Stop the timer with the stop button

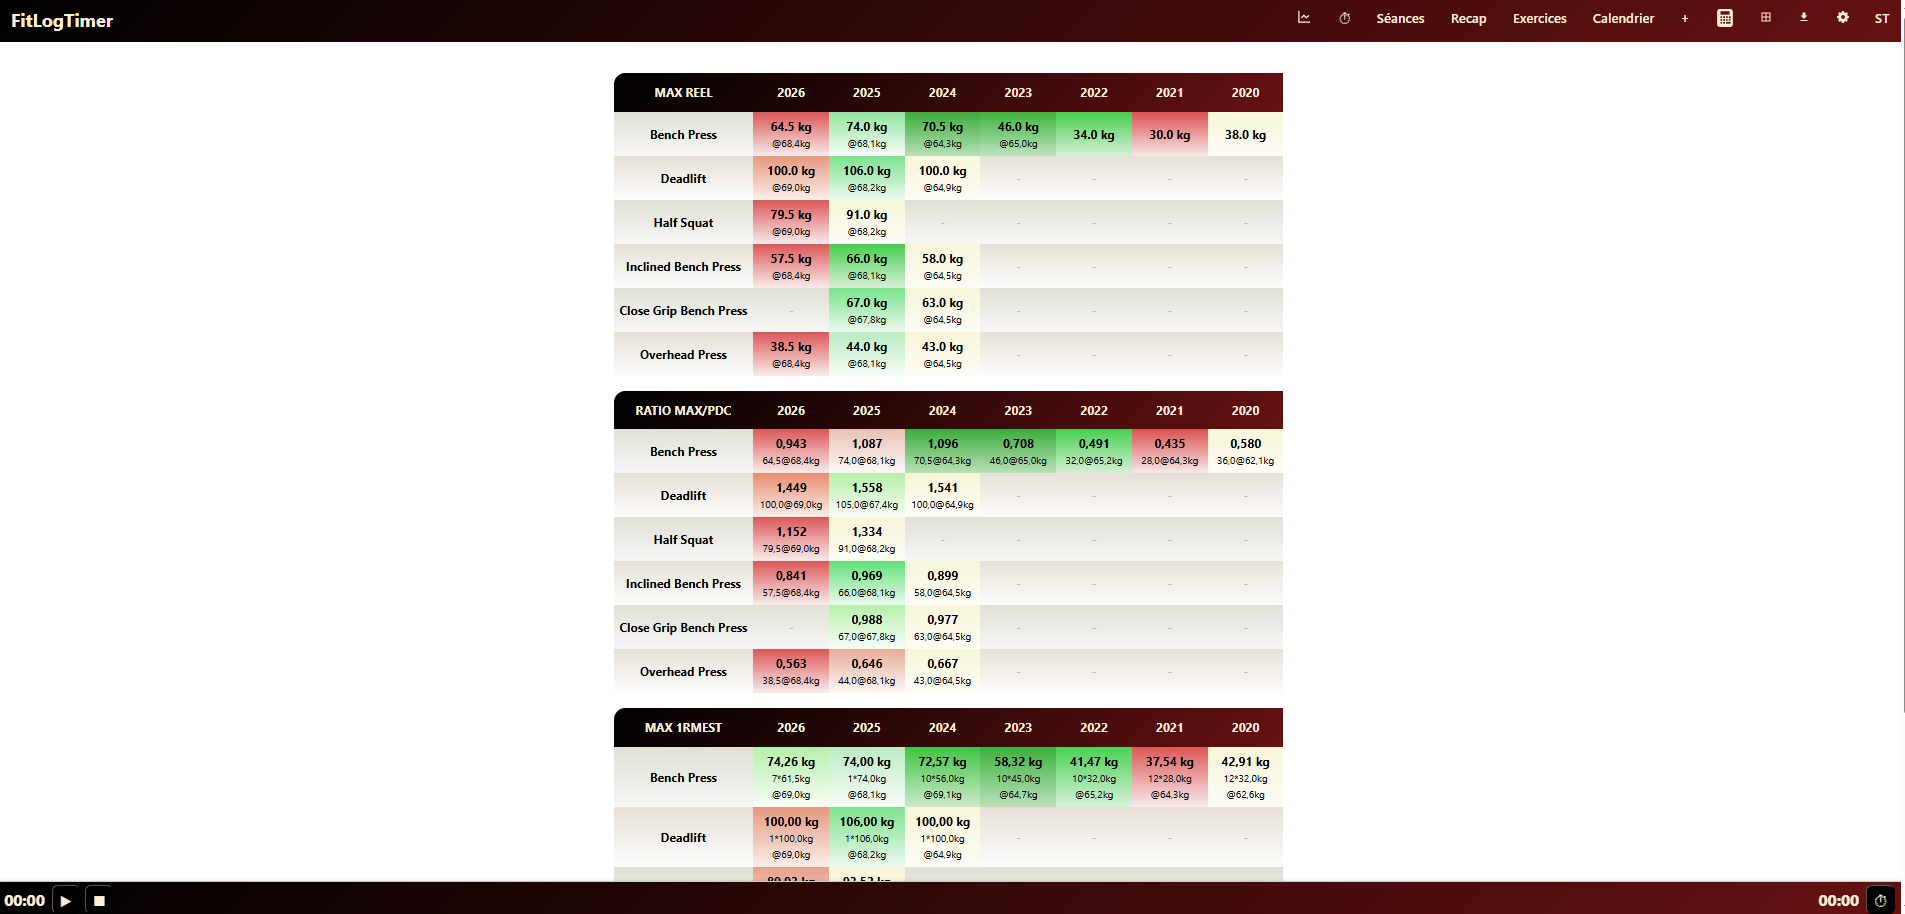coord(99,900)
